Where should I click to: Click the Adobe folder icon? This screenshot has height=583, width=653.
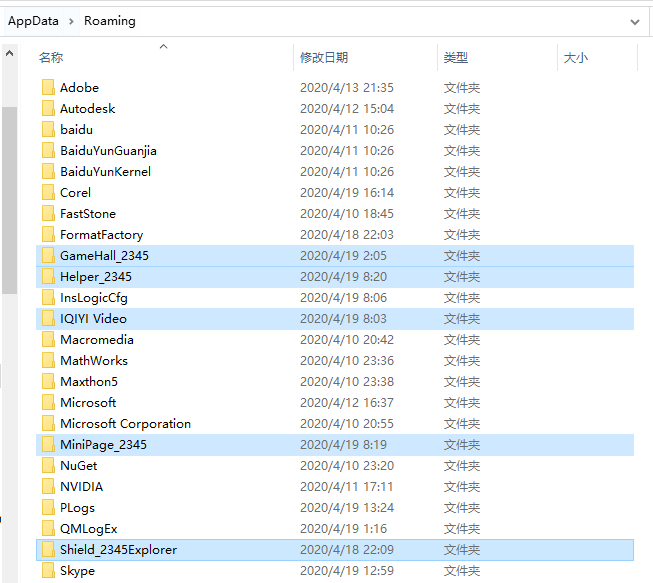(48, 88)
